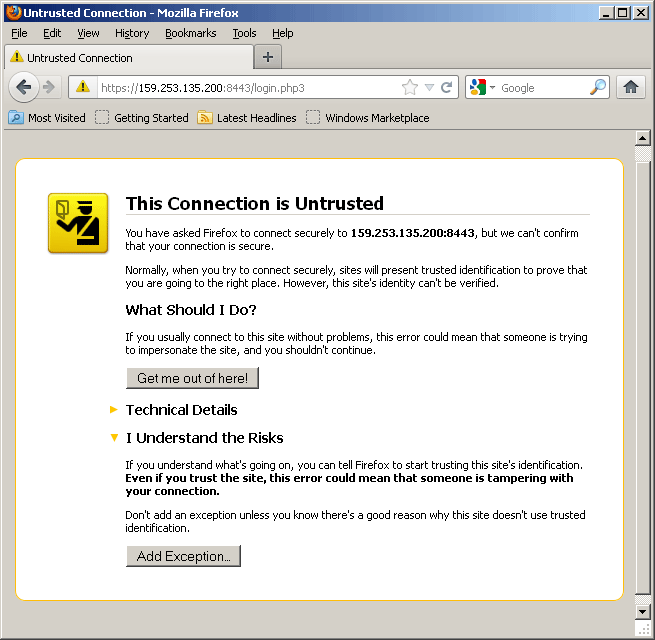Select the Untrusted Connection tab
This screenshot has height=640, width=655.
[x=128, y=58]
